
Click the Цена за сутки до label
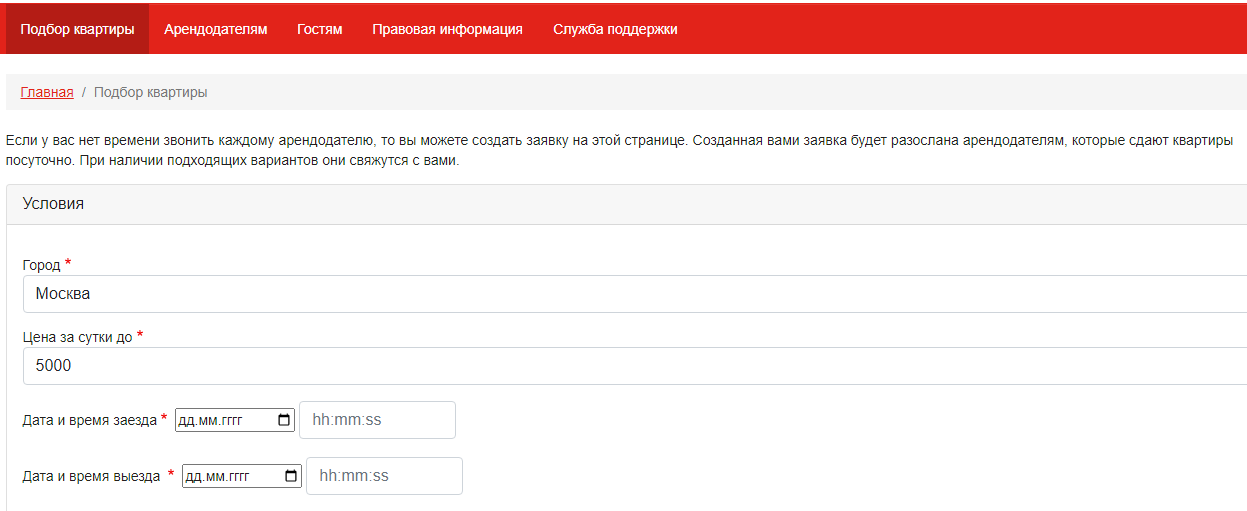coord(77,337)
